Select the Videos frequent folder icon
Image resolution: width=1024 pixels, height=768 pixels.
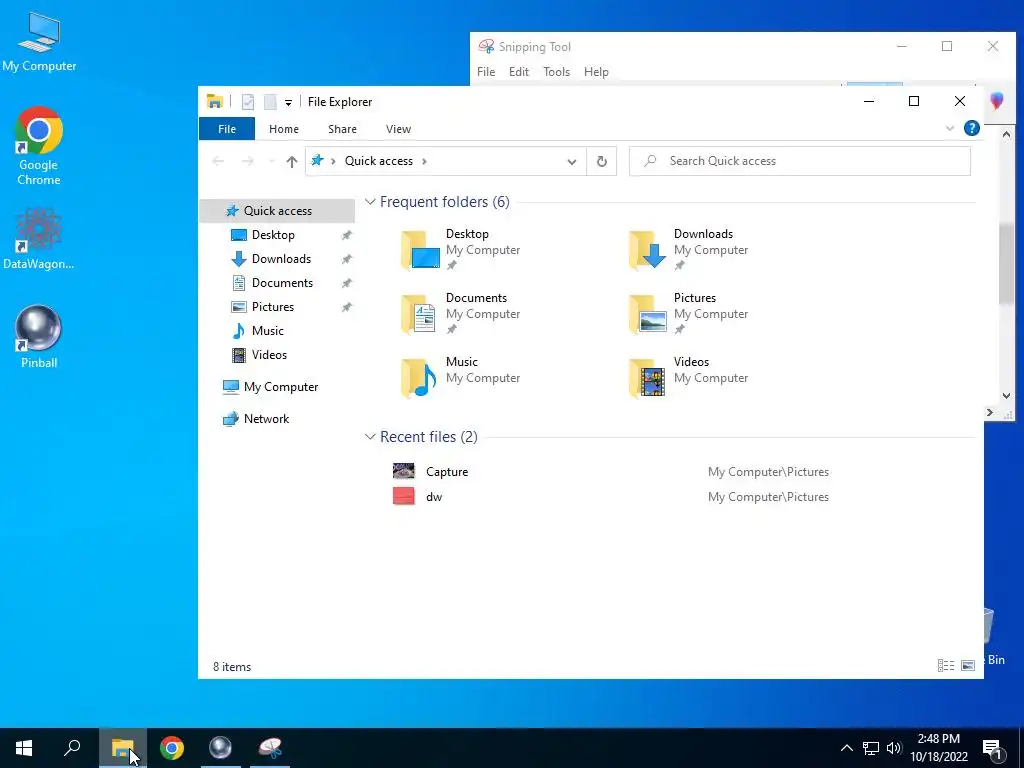coord(648,378)
